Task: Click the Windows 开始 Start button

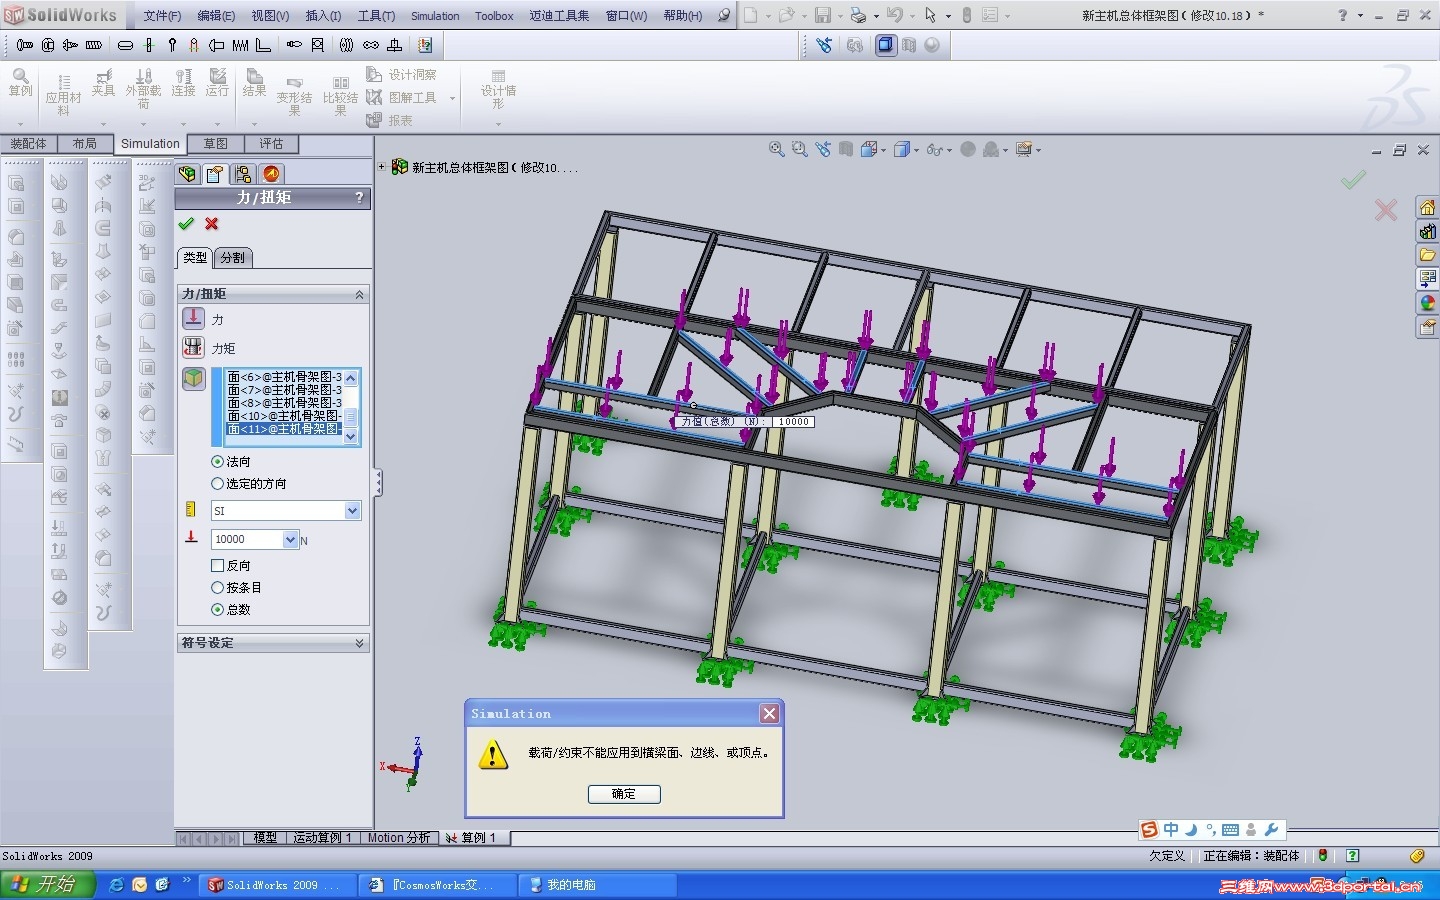Action: (x=47, y=885)
